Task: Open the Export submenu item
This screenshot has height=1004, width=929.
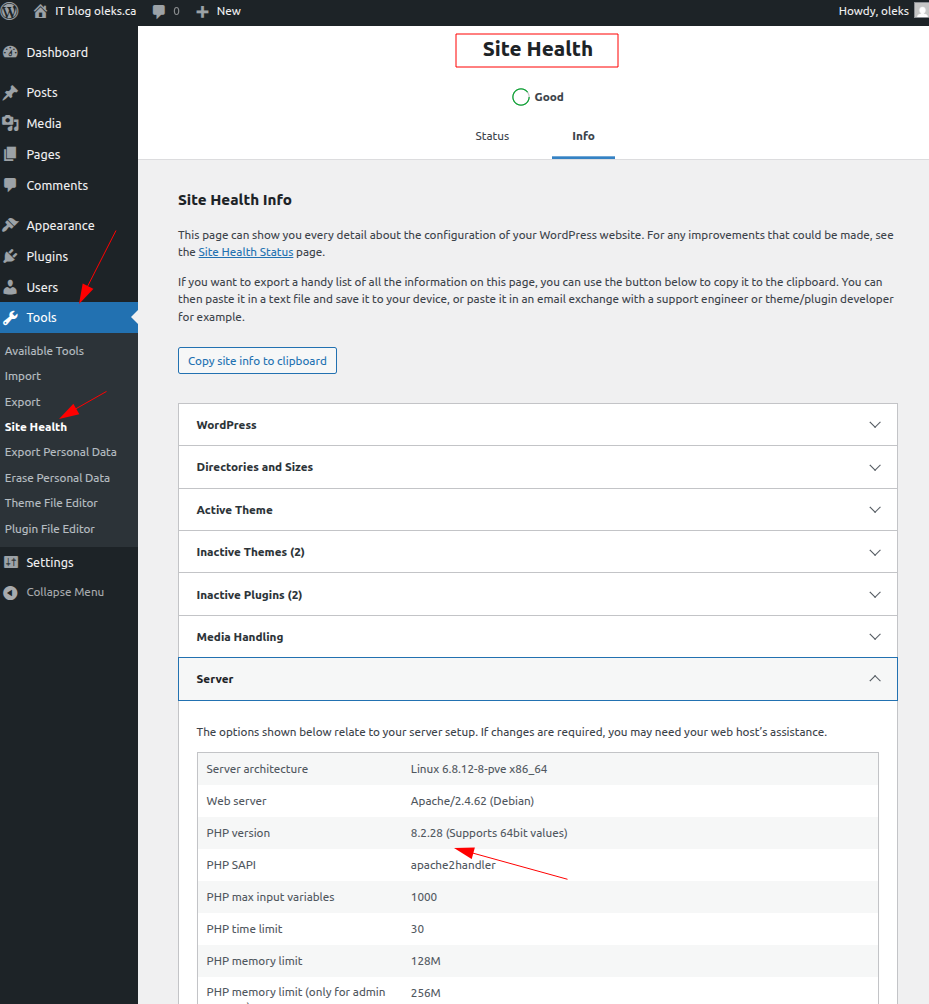Action: click(22, 402)
